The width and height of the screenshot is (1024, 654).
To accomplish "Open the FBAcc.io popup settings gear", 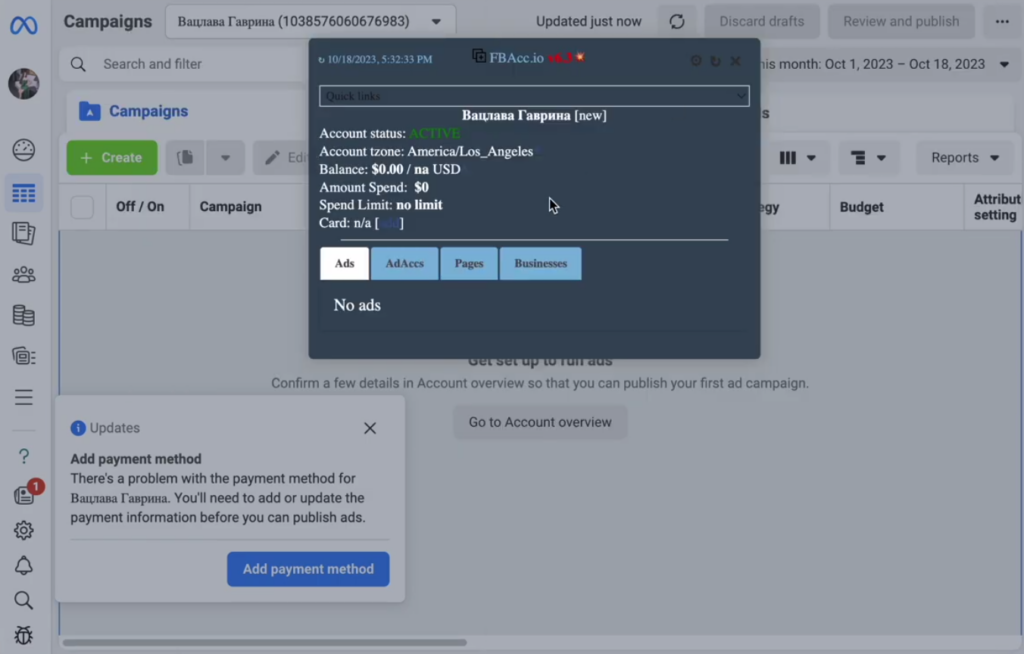I will pos(696,61).
